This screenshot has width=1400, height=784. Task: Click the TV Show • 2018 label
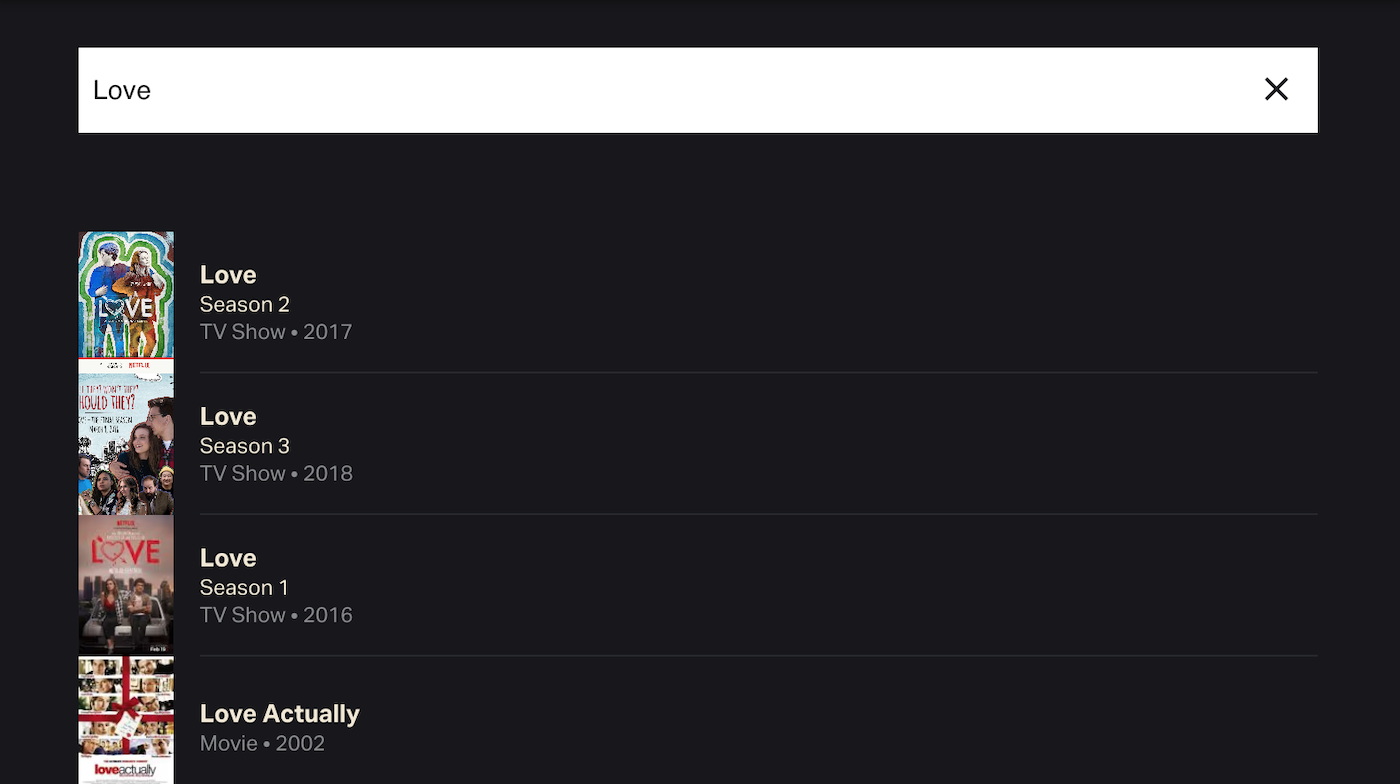tap(276, 473)
